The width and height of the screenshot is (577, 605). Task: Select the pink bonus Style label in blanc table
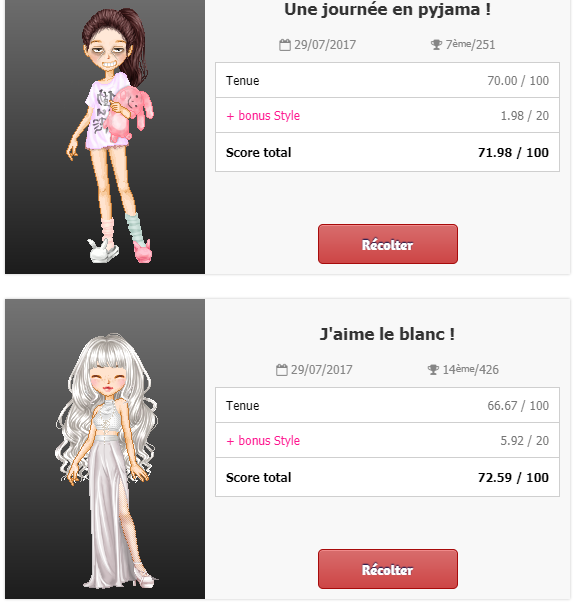[263, 441]
